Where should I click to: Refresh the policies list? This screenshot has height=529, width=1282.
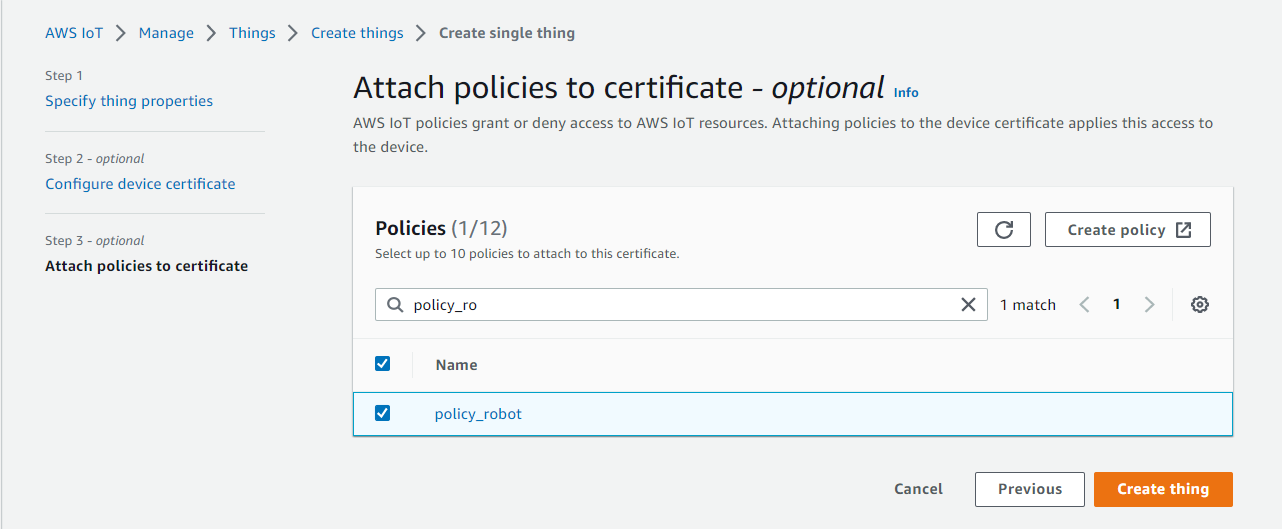click(1004, 229)
